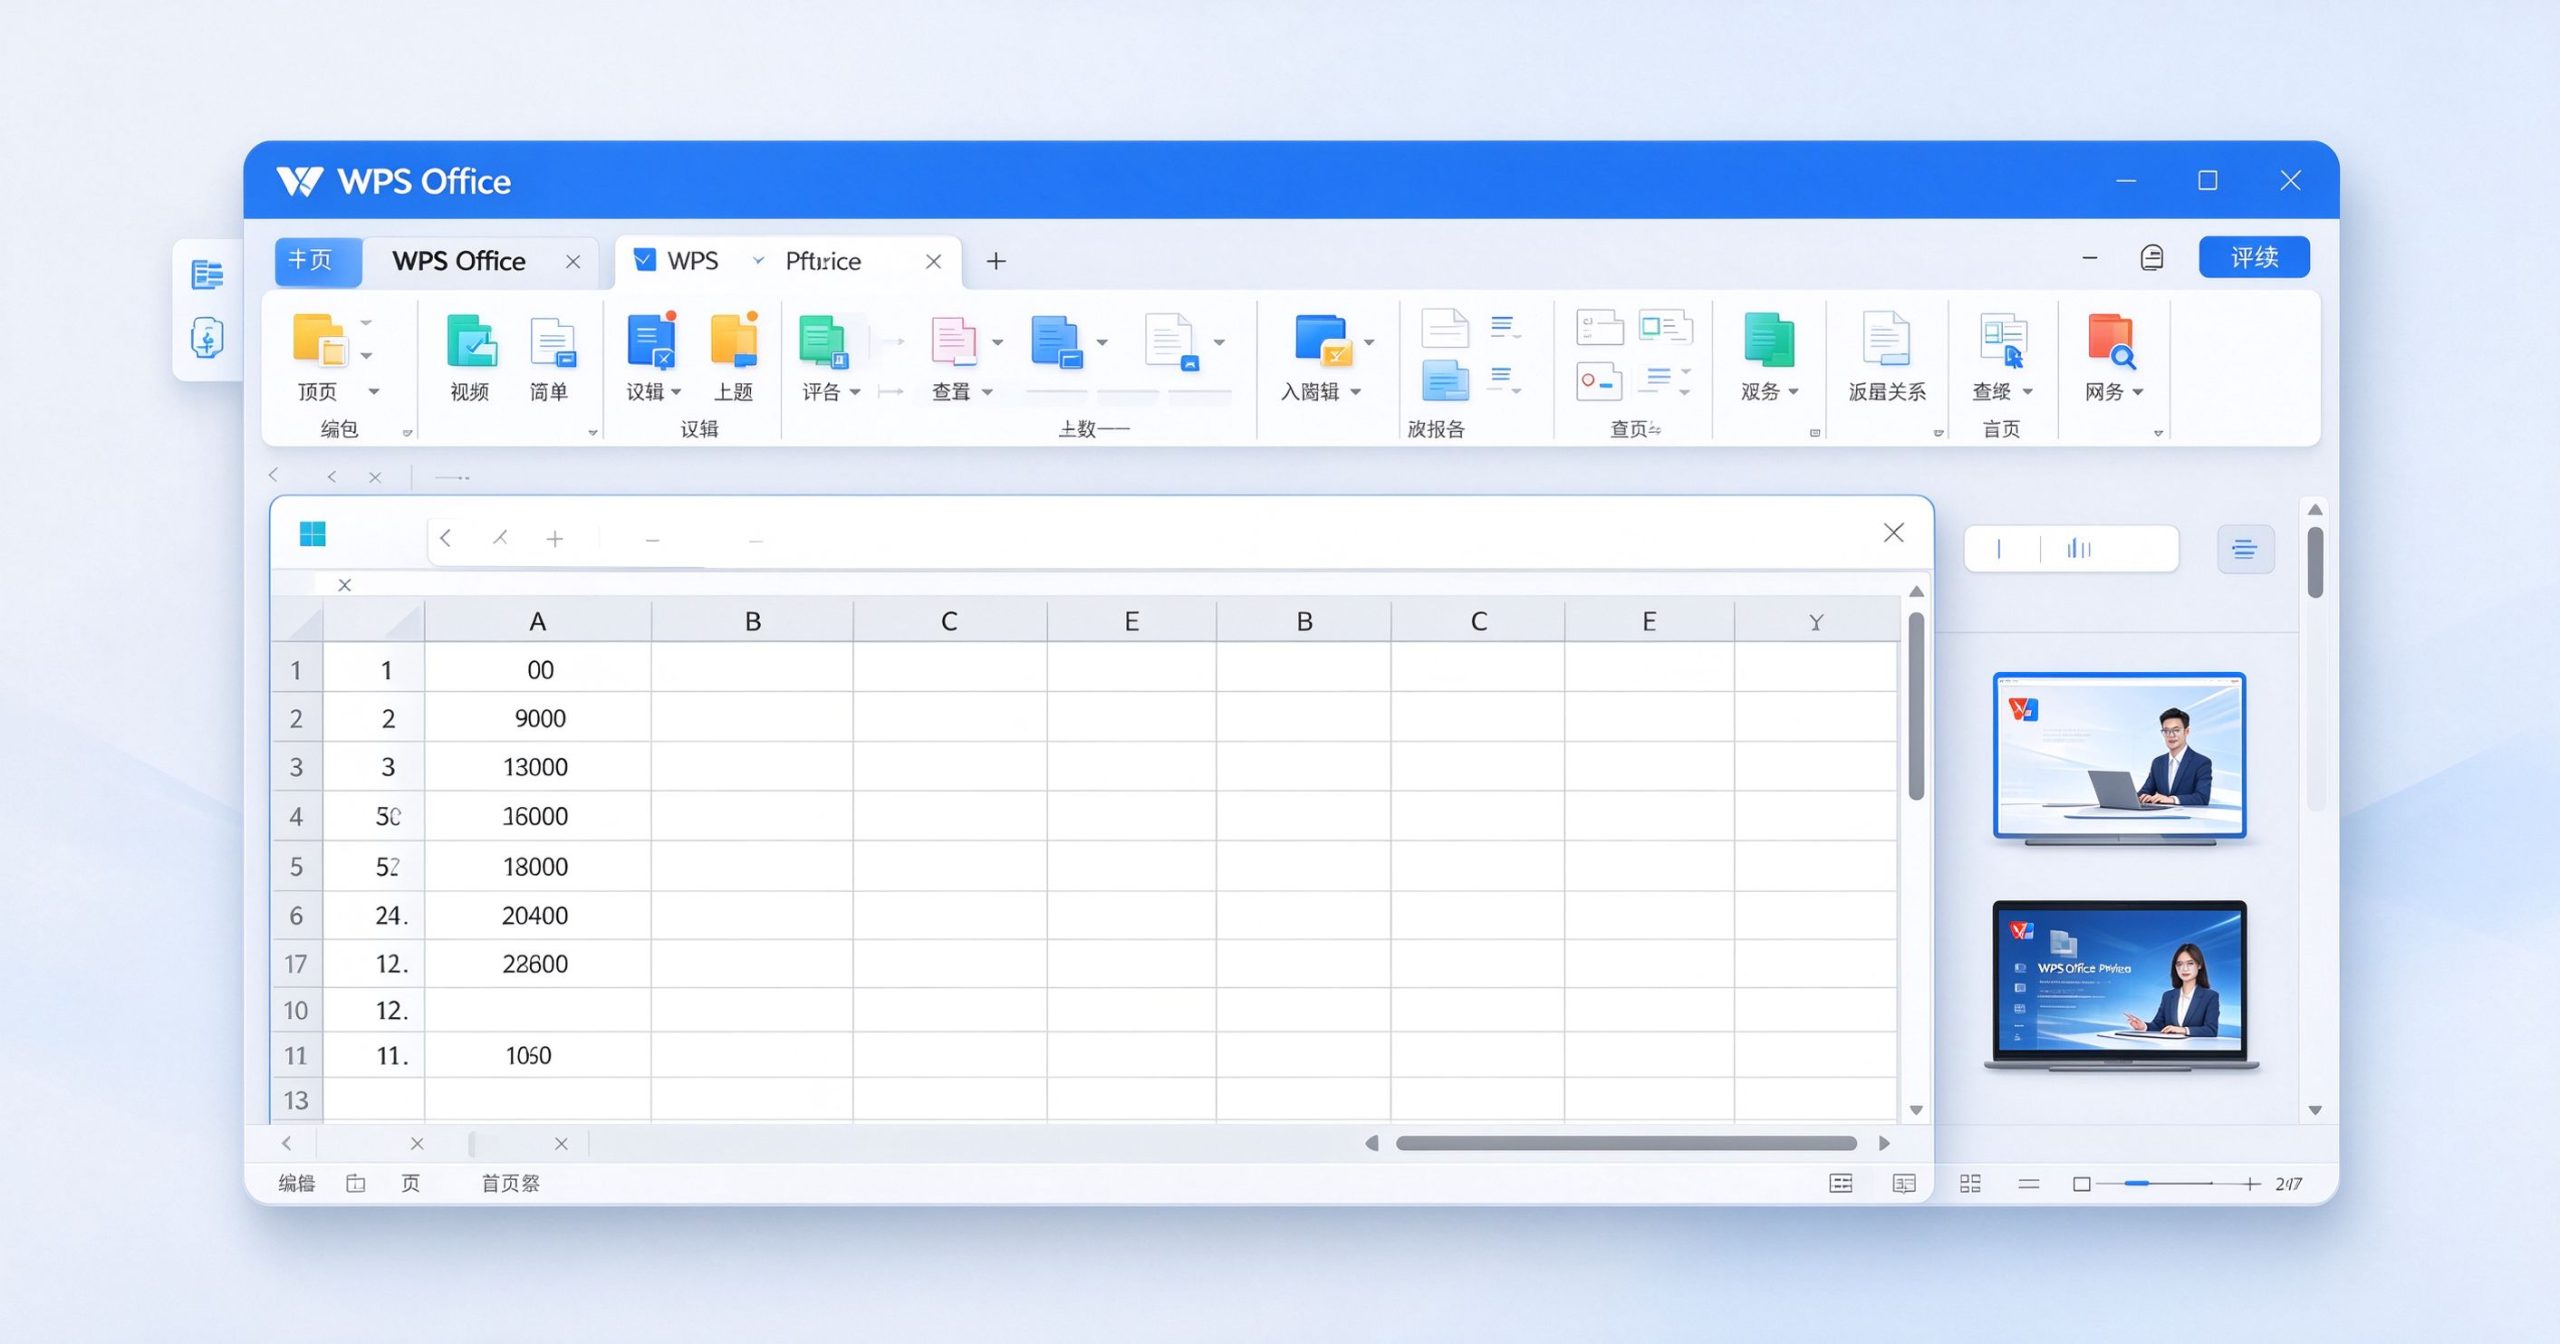The height and width of the screenshot is (1344, 2560).
Task: Click the back arrow in sheet toolbar
Action: coord(446,538)
